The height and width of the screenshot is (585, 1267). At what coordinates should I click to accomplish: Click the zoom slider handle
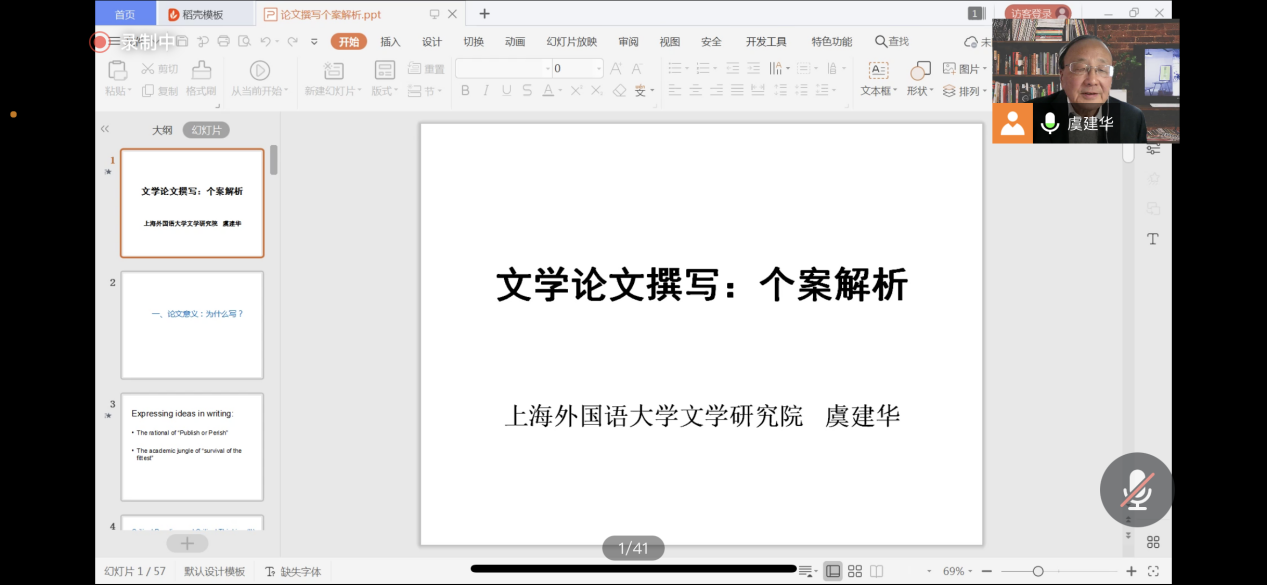(x=1038, y=571)
